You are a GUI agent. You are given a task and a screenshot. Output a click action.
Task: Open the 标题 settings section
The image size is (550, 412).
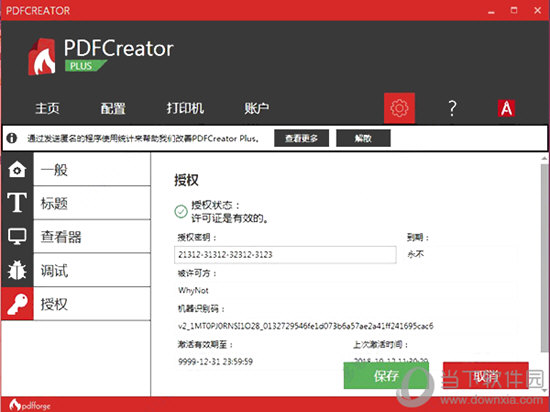point(92,203)
